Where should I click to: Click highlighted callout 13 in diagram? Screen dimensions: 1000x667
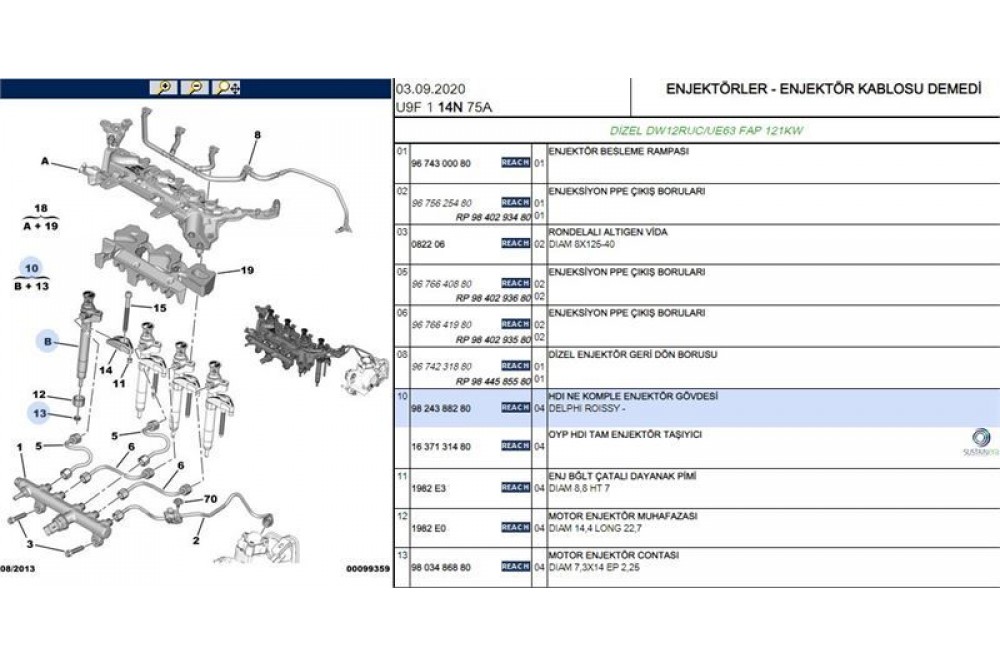(x=40, y=413)
